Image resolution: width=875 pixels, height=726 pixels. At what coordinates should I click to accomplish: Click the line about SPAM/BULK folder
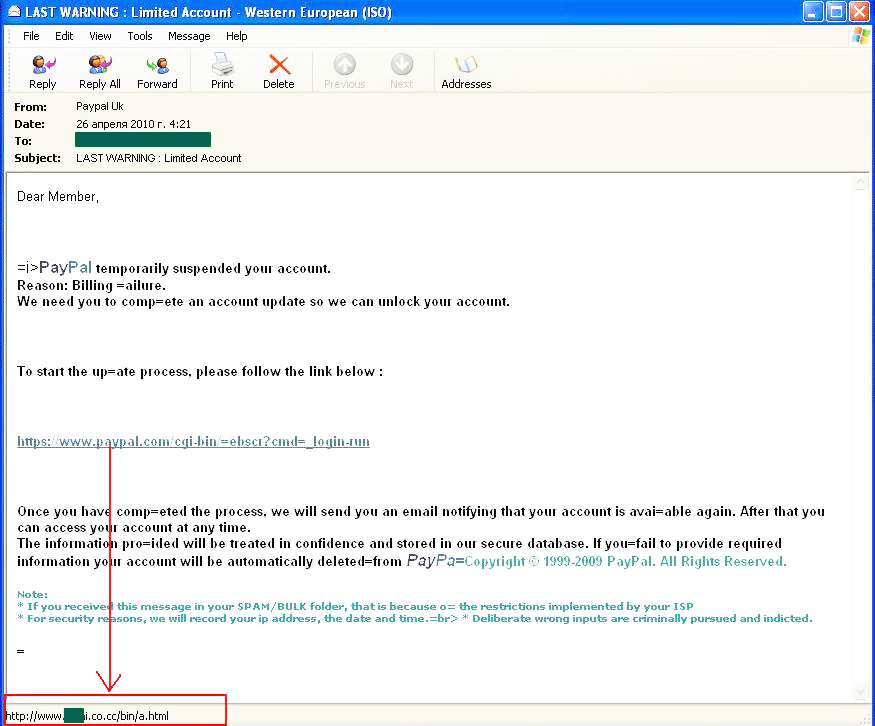(355, 607)
